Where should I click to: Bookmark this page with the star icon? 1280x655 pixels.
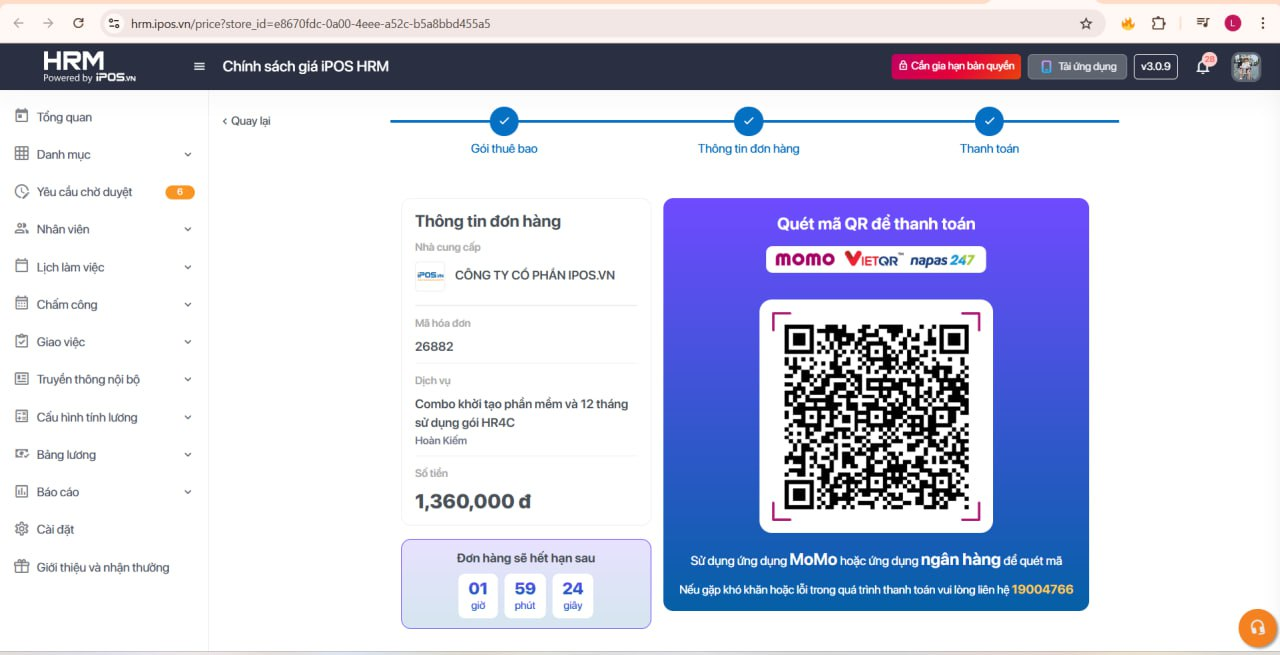1086,23
